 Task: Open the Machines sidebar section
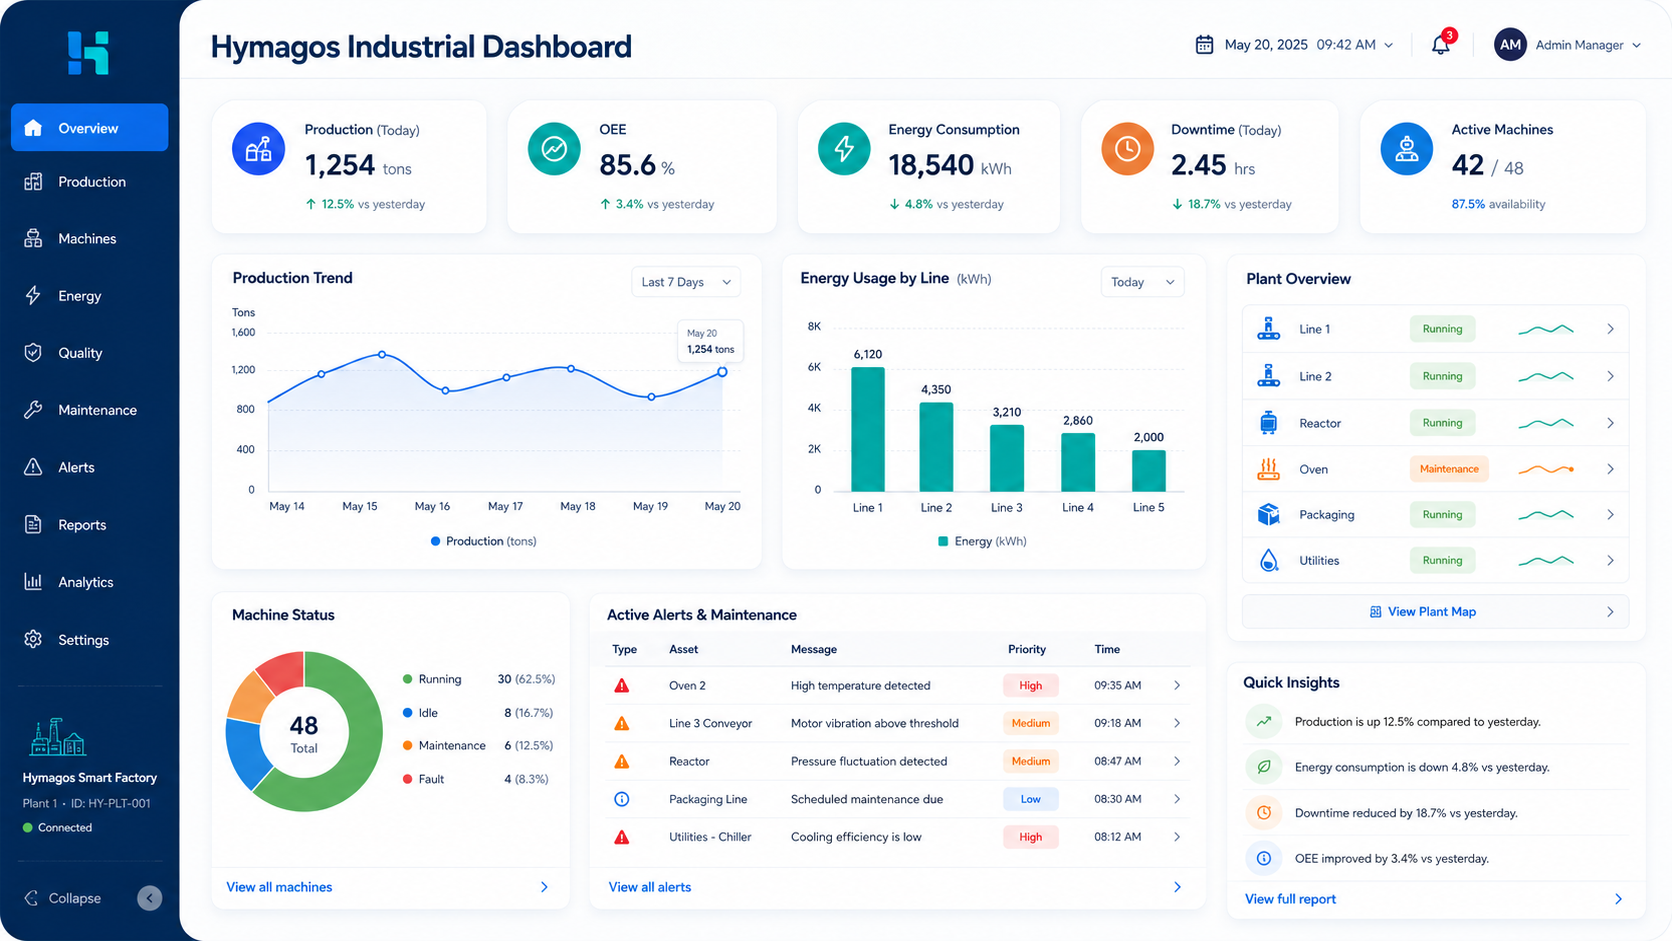pos(89,239)
